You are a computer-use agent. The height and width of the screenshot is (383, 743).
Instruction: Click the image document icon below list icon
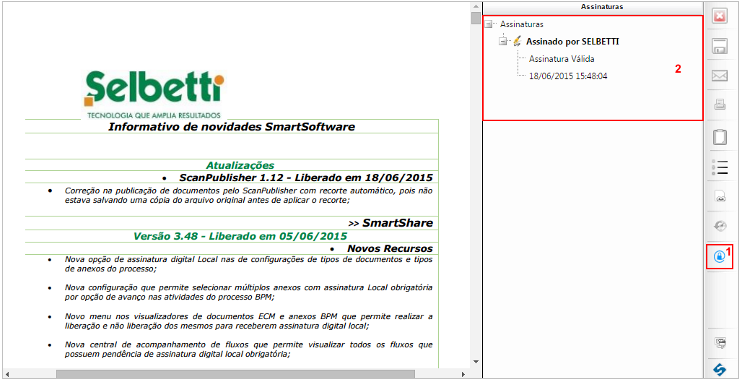[719, 197]
